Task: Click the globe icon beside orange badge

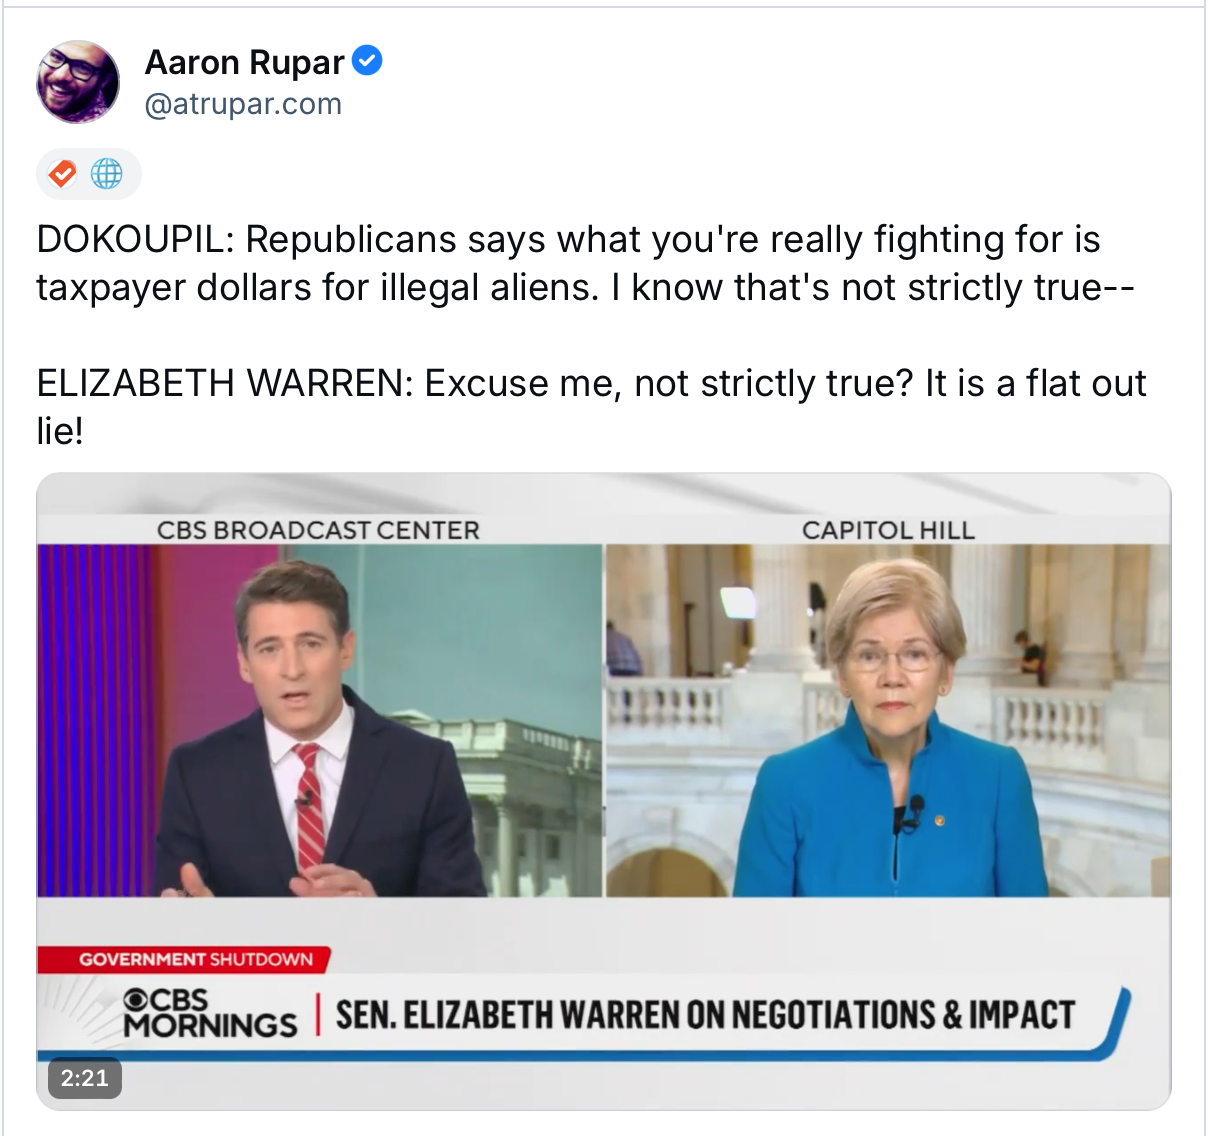Action: click(x=107, y=174)
